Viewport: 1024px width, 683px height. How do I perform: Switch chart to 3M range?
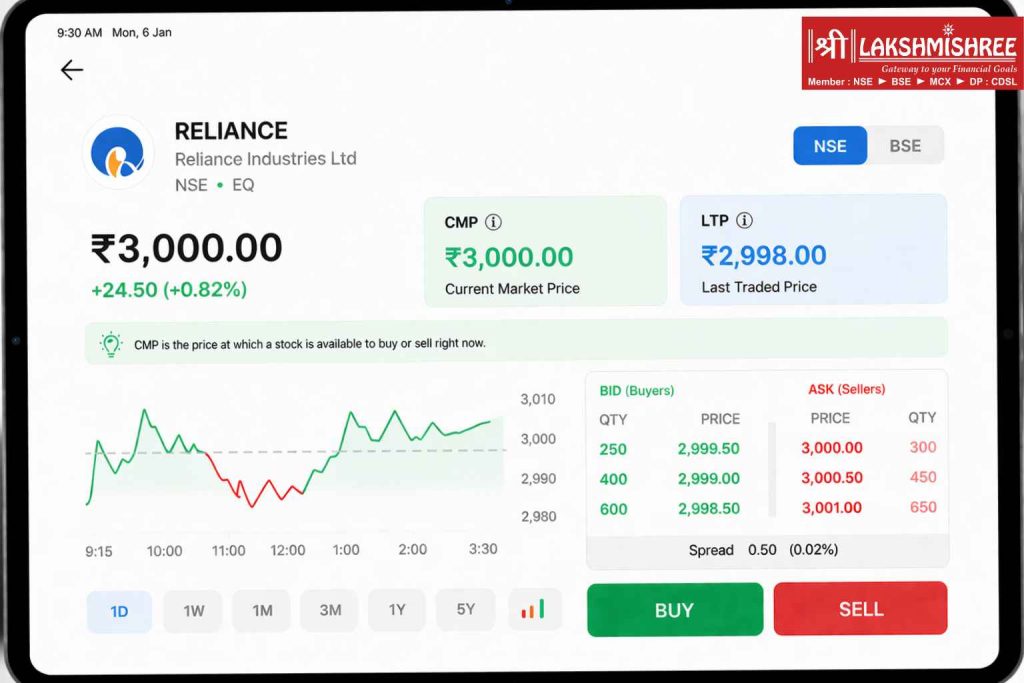point(330,611)
